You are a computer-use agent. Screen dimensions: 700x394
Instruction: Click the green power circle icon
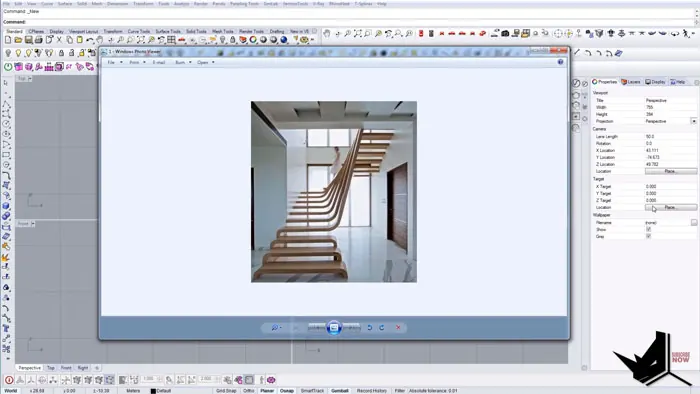pos(8,67)
